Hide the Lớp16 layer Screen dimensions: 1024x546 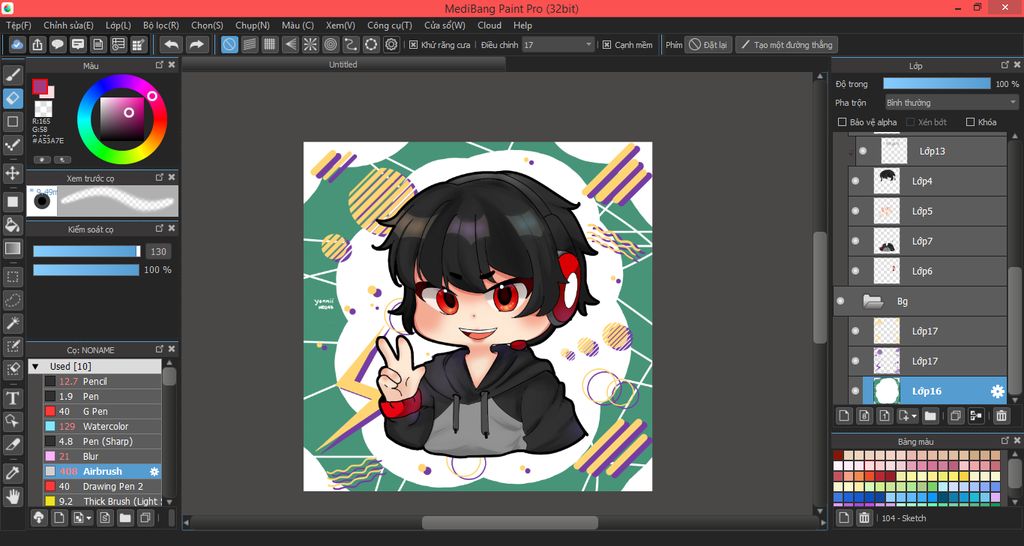point(856,391)
